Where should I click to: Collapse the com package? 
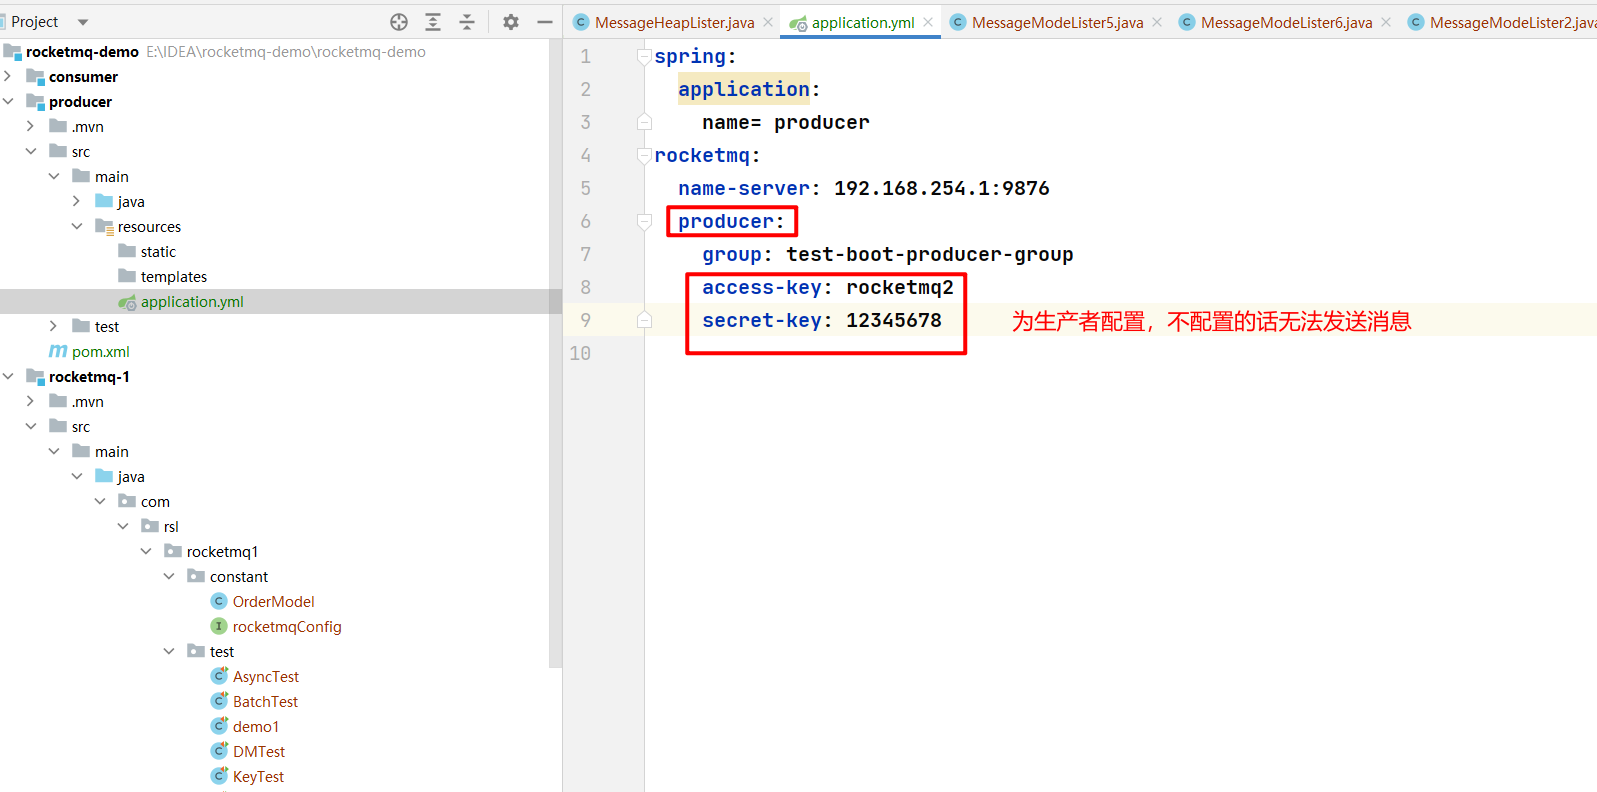click(99, 501)
